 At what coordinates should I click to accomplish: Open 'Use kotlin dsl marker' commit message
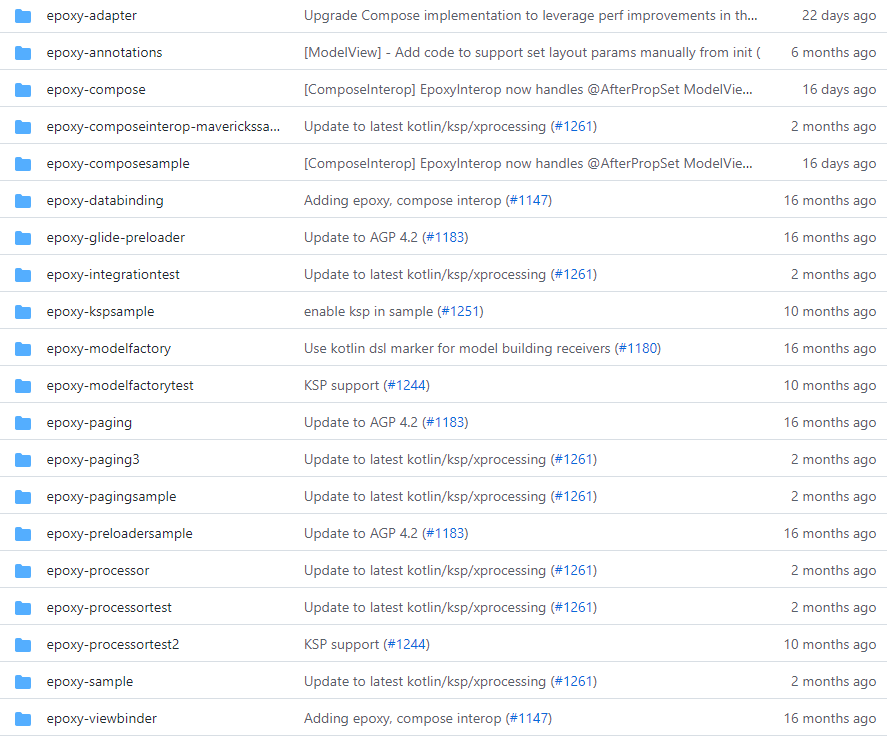pos(457,349)
